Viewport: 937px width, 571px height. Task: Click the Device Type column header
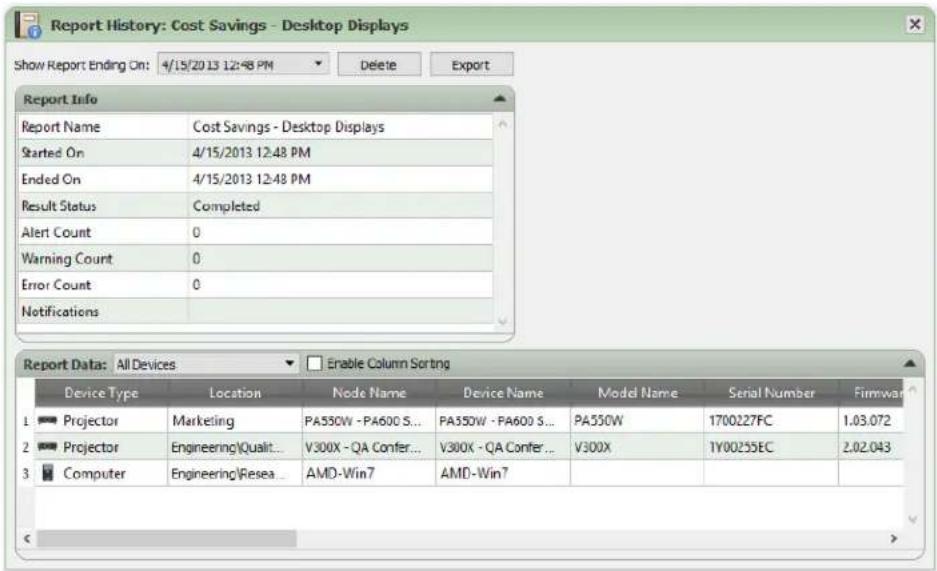[101, 392]
